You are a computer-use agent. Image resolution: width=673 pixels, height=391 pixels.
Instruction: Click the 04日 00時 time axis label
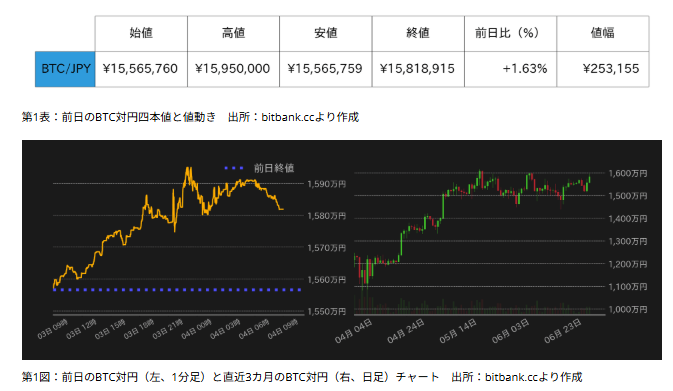coord(197,329)
